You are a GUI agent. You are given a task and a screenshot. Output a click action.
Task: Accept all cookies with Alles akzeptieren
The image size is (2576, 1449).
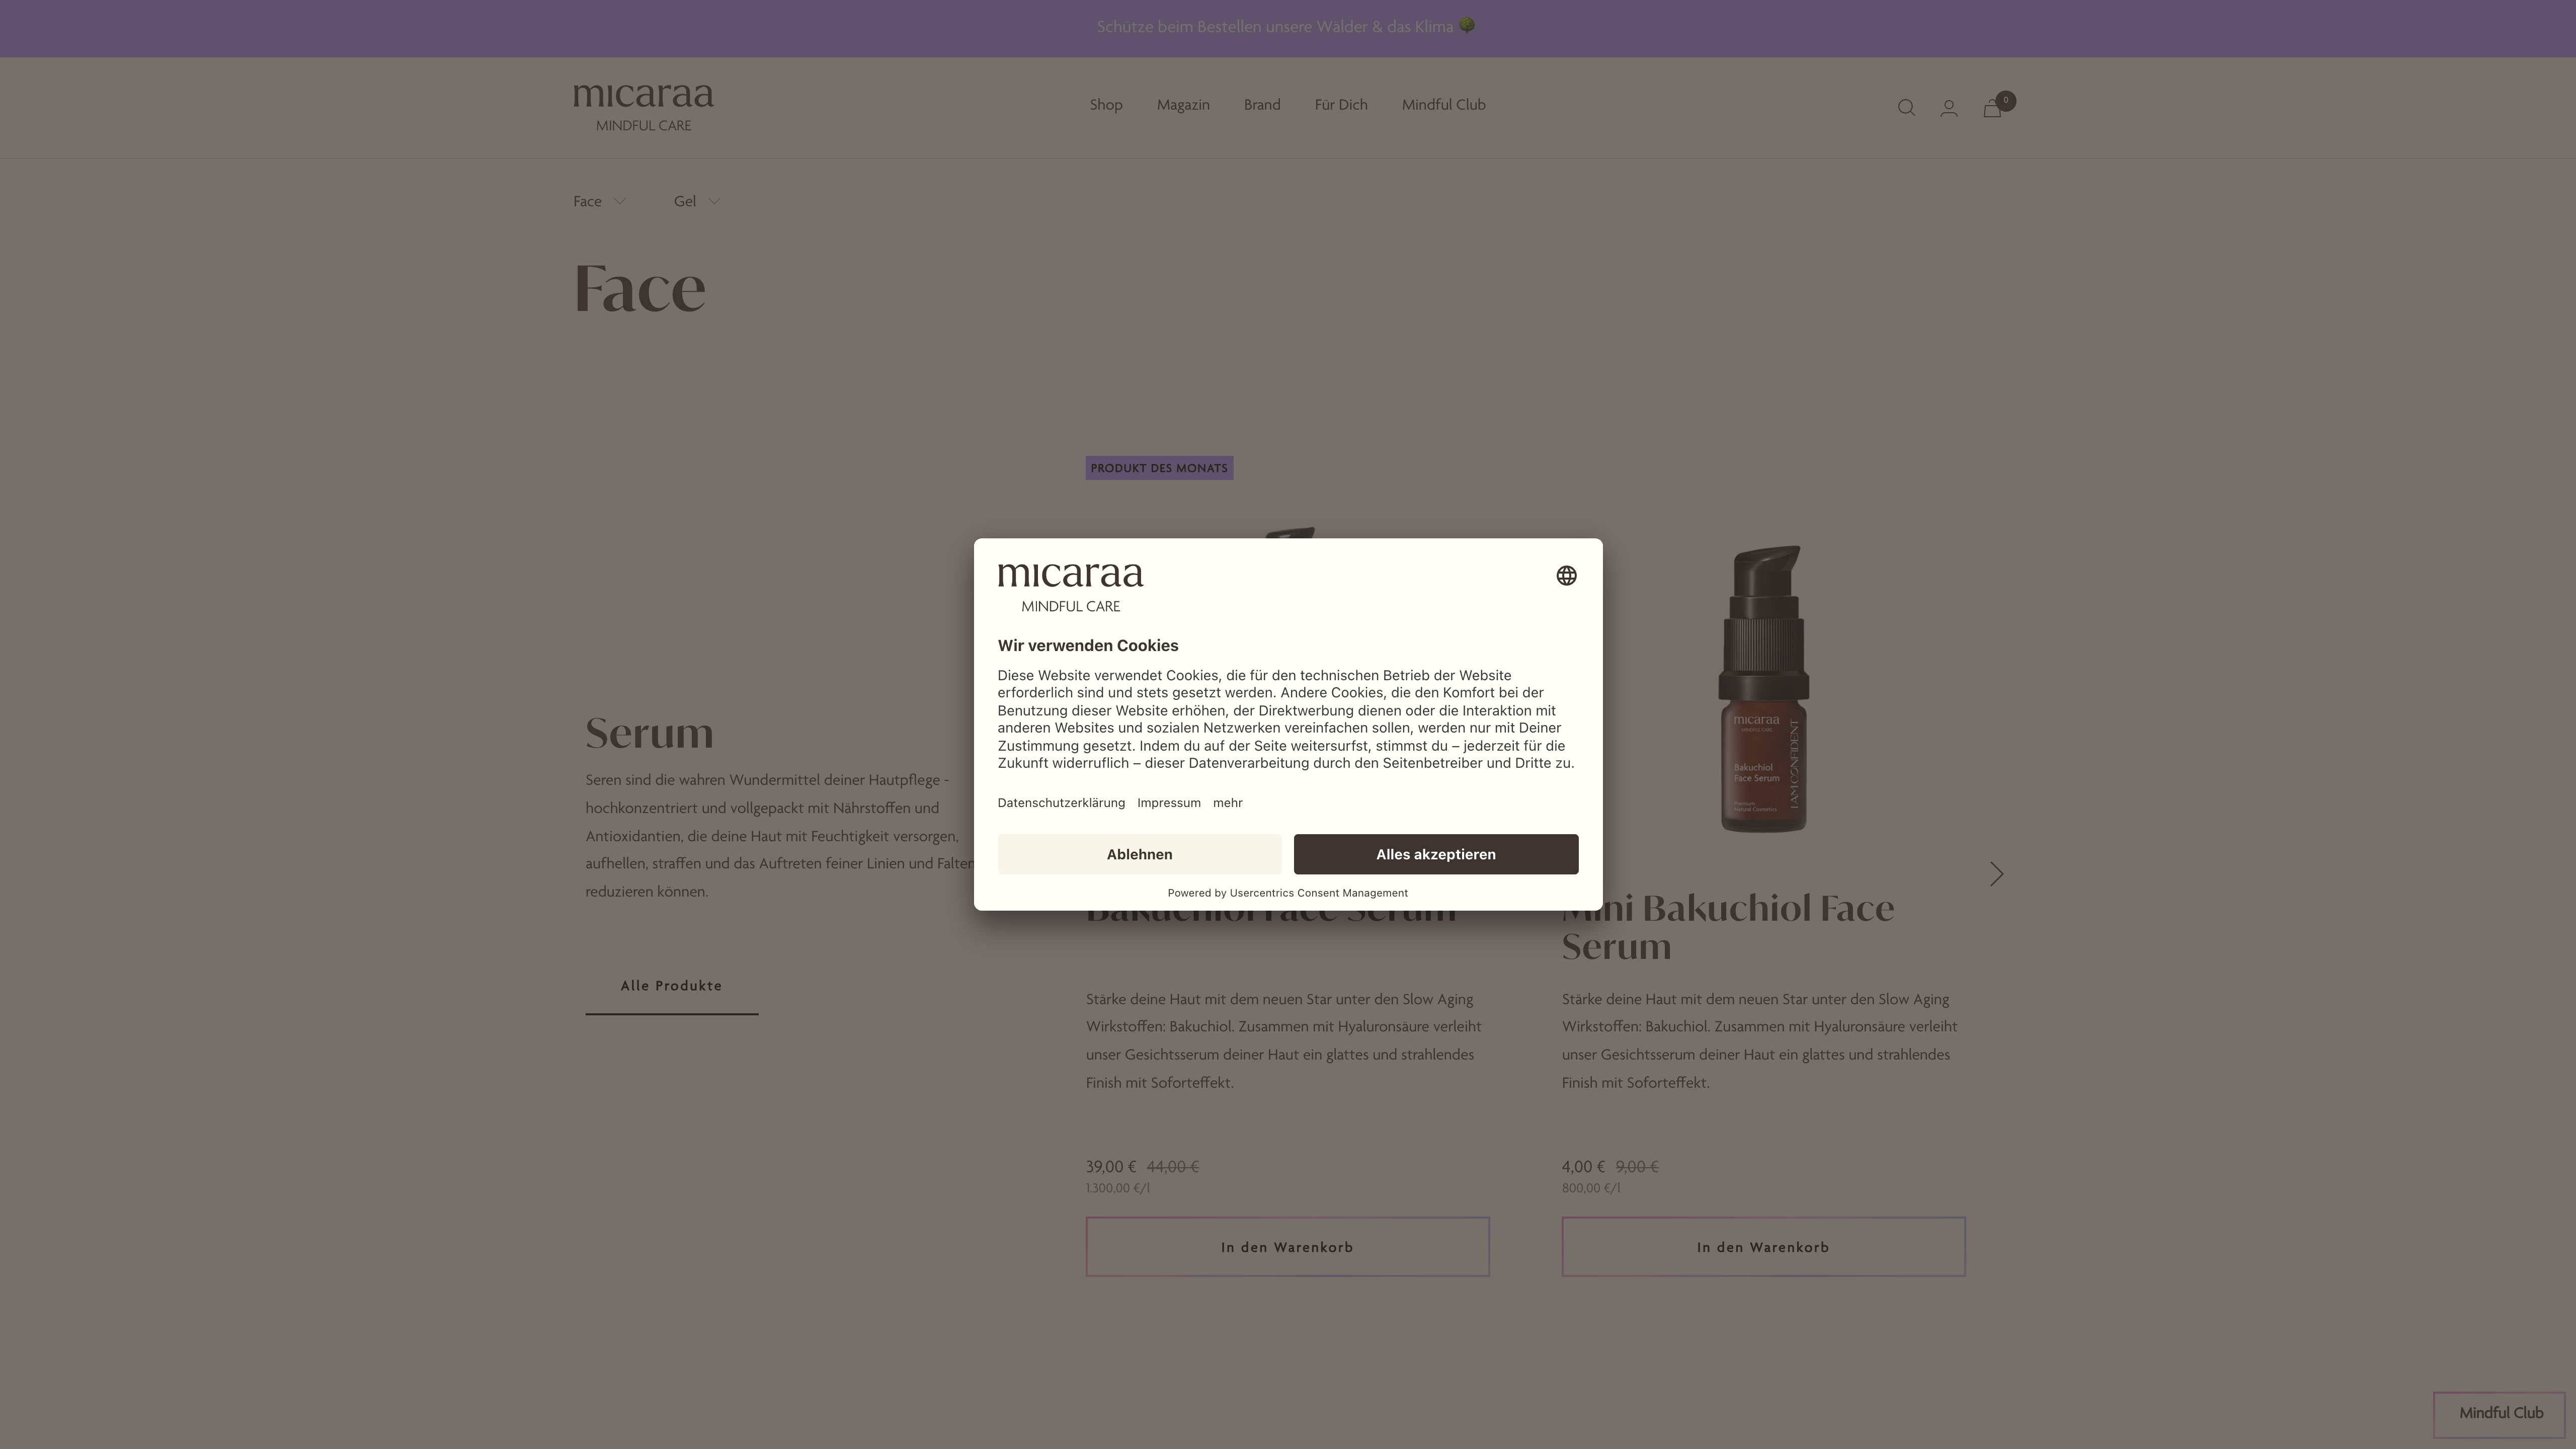(1435, 854)
